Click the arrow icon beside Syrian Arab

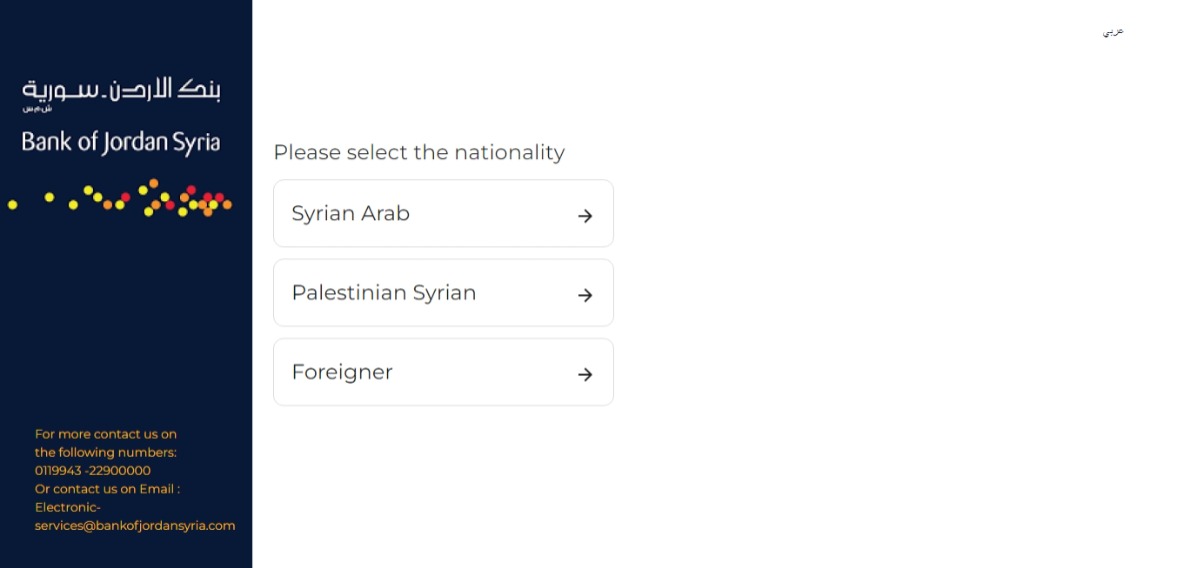pos(584,216)
